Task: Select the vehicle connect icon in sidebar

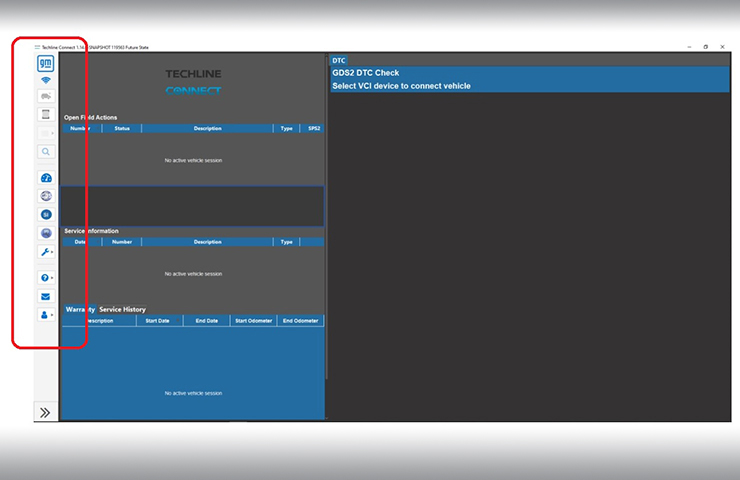Action: pyautogui.click(x=46, y=97)
